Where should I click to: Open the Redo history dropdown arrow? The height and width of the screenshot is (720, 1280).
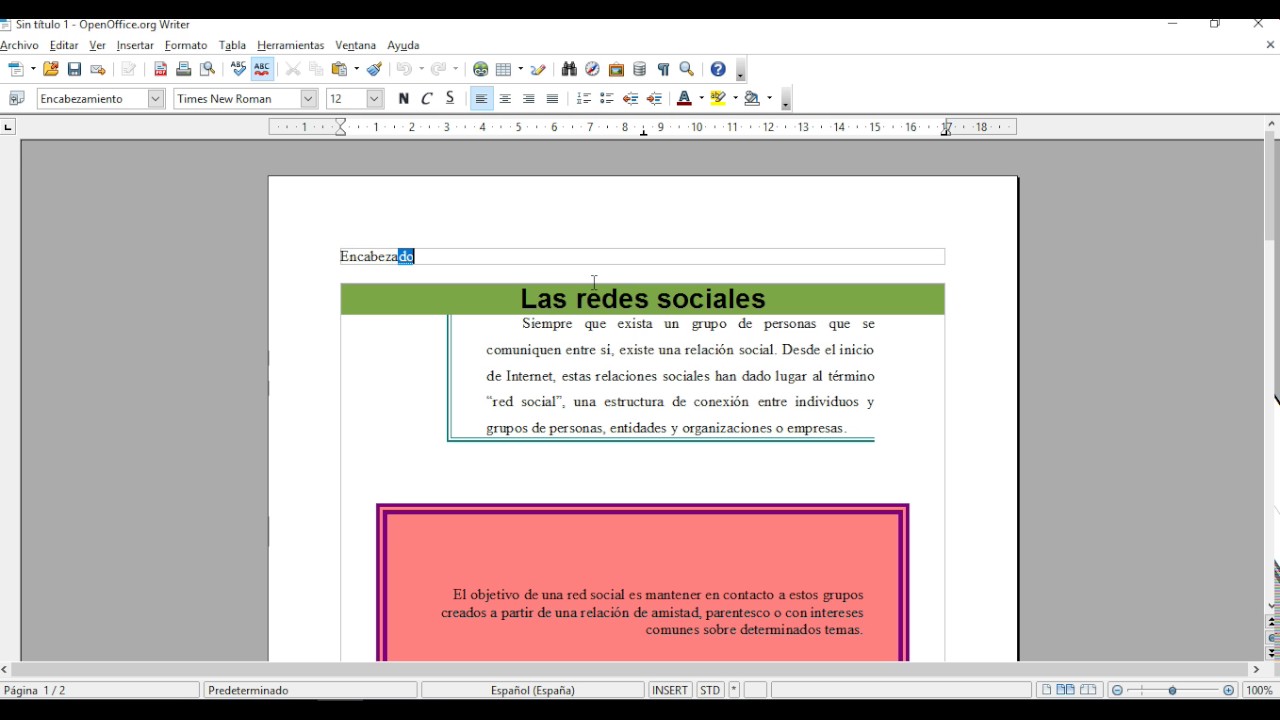coord(455,69)
